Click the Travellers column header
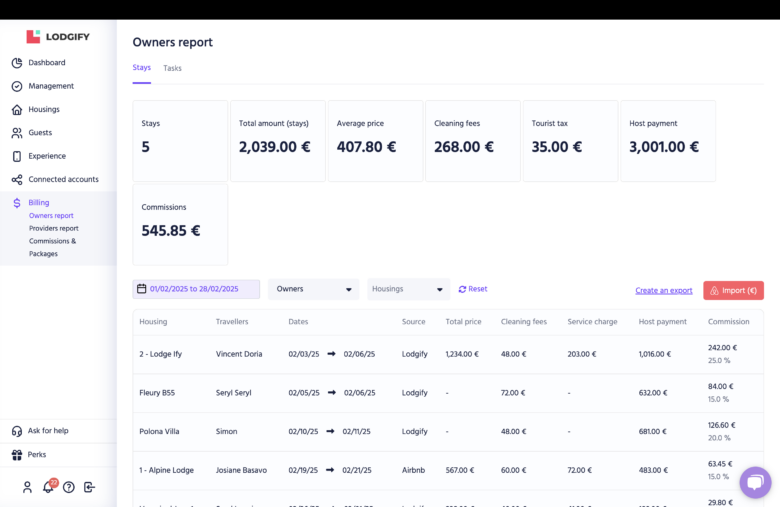 pyautogui.click(x=232, y=322)
